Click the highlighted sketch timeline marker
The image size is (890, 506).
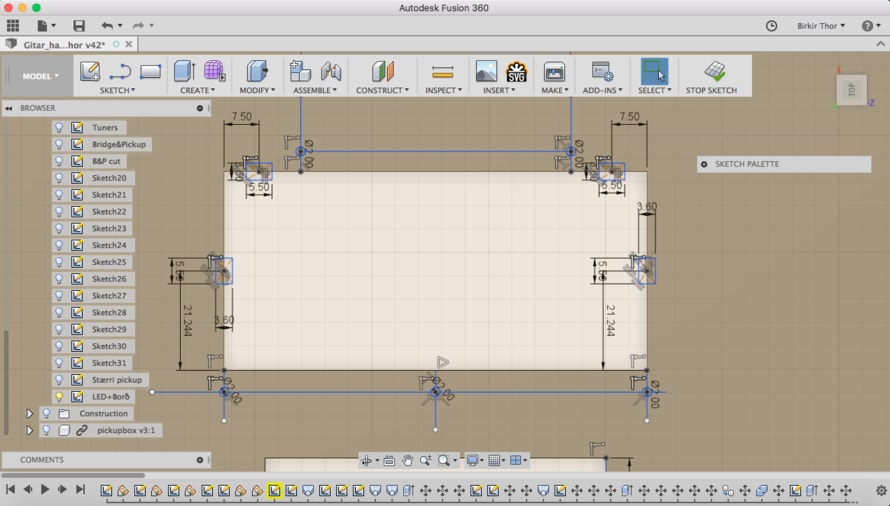coord(274,490)
